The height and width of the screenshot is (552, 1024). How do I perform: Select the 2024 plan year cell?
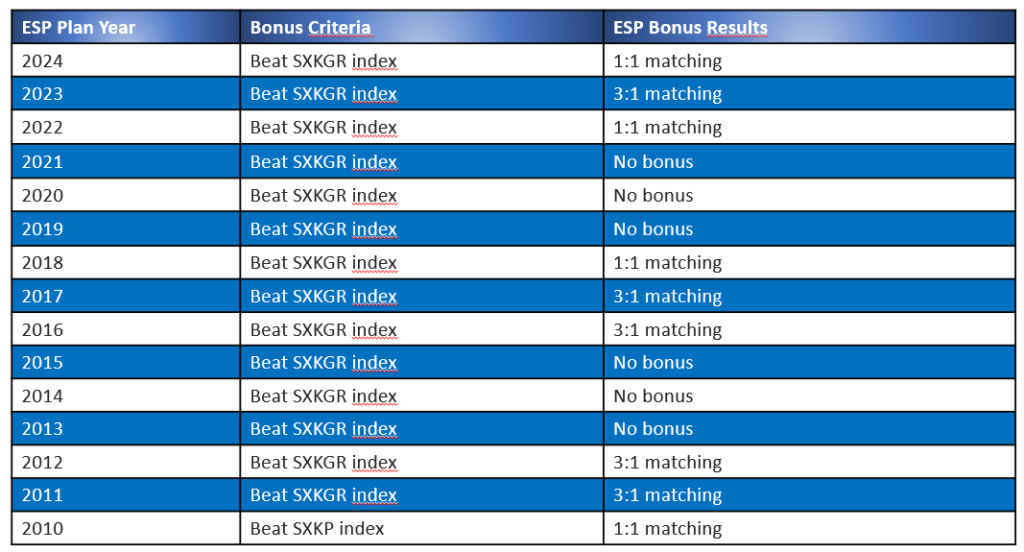43,61
